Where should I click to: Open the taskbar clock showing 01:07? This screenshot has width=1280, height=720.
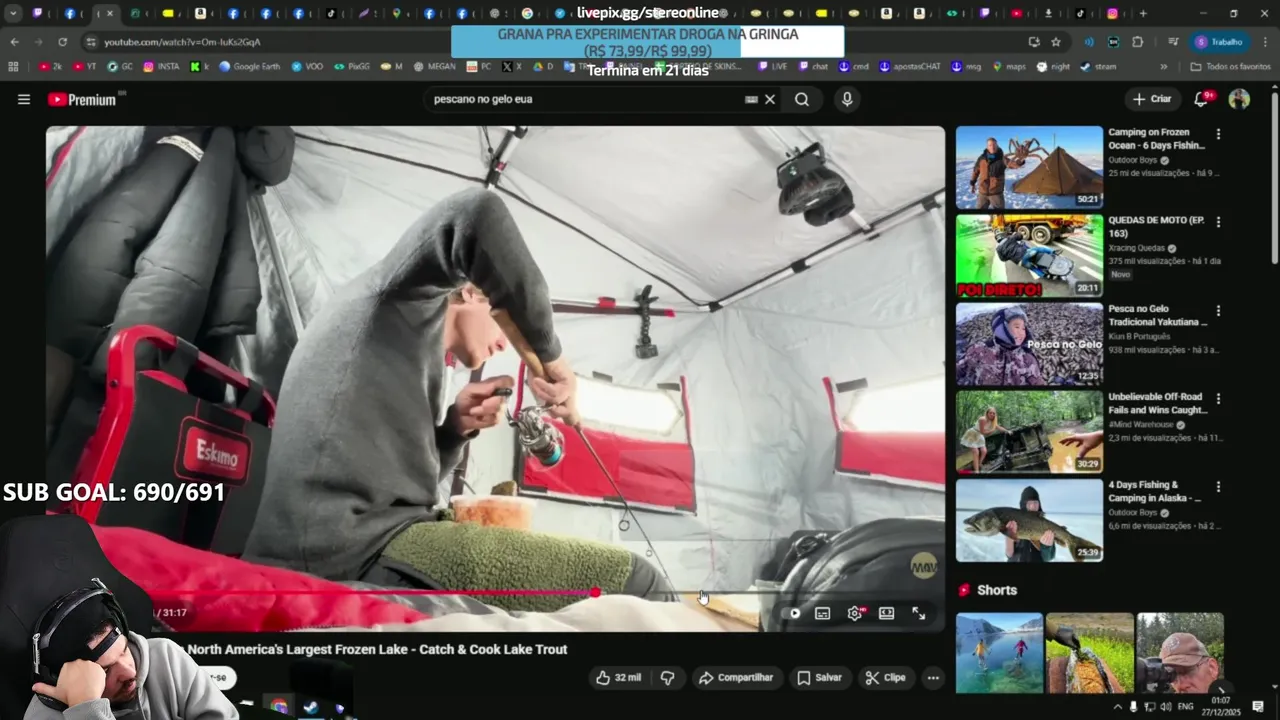tap(1221, 707)
